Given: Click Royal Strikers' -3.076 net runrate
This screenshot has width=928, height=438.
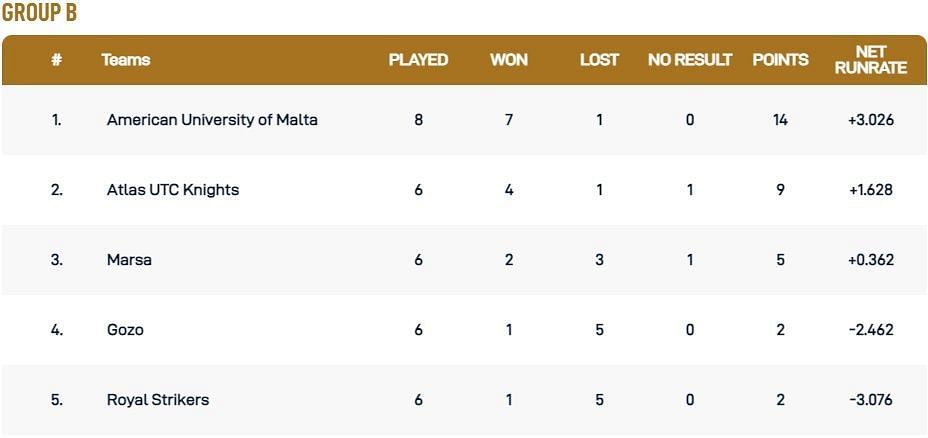Looking at the screenshot, I should point(869,400).
